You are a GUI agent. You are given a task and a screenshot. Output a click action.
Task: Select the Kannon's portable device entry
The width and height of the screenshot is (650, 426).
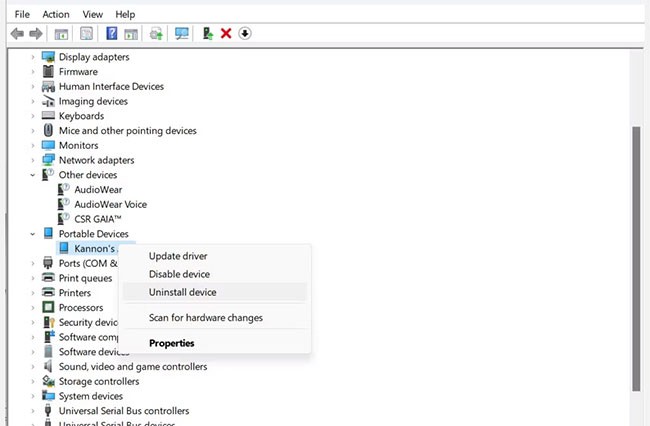click(95, 248)
